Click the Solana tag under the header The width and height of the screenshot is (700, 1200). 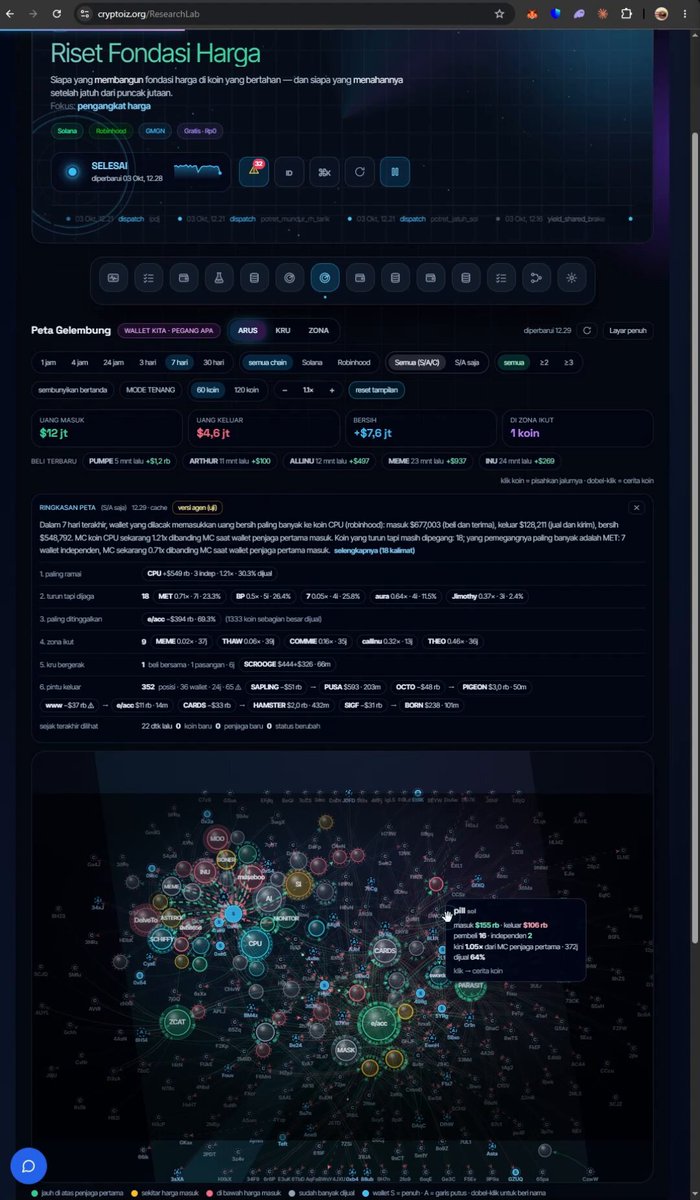tap(66, 130)
